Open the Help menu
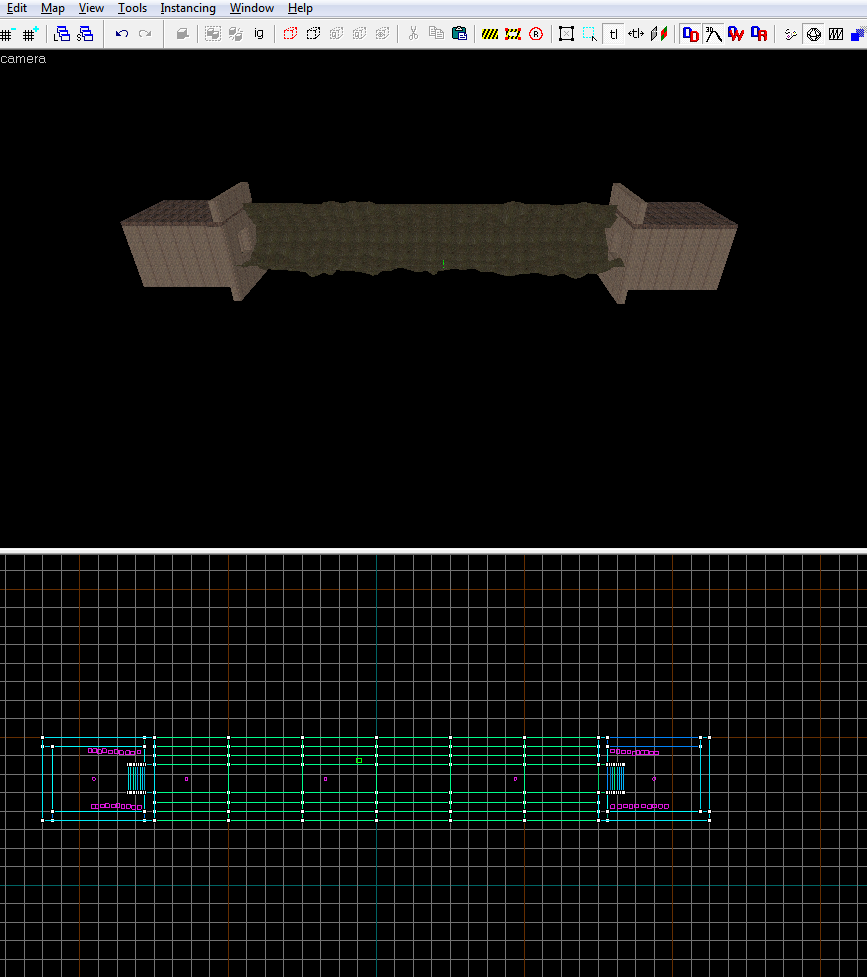 [300, 8]
